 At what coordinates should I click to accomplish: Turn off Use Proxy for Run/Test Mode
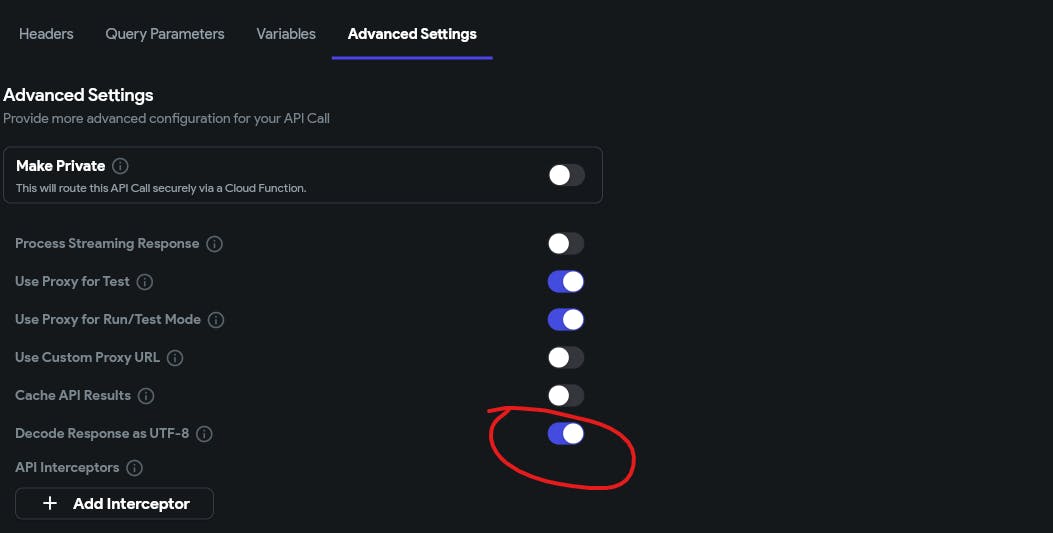coord(565,320)
